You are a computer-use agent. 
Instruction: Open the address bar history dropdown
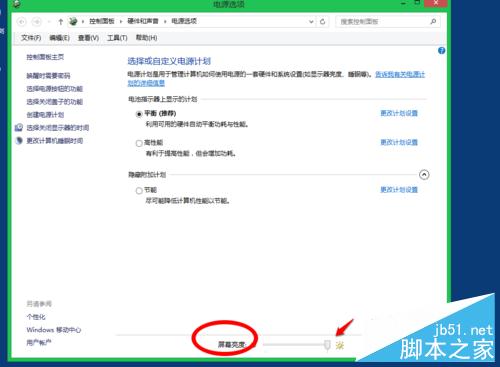point(311,22)
